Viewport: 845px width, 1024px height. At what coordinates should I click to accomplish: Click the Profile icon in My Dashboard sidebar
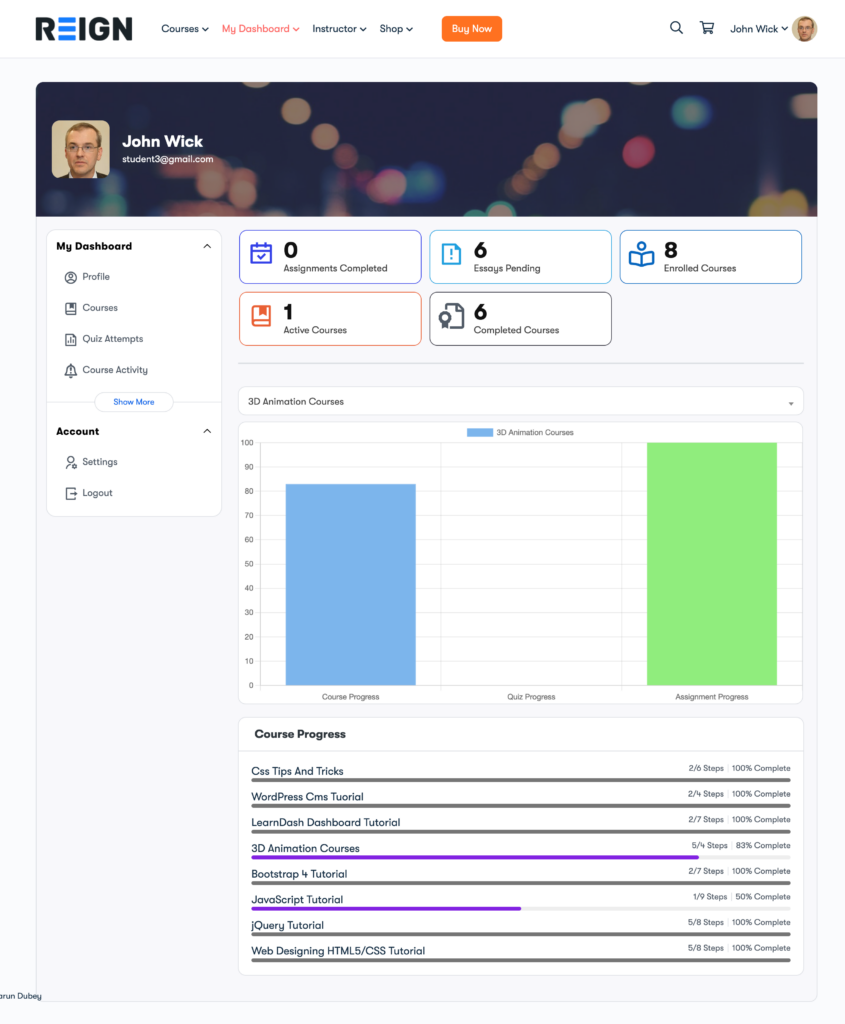point(70,277)
